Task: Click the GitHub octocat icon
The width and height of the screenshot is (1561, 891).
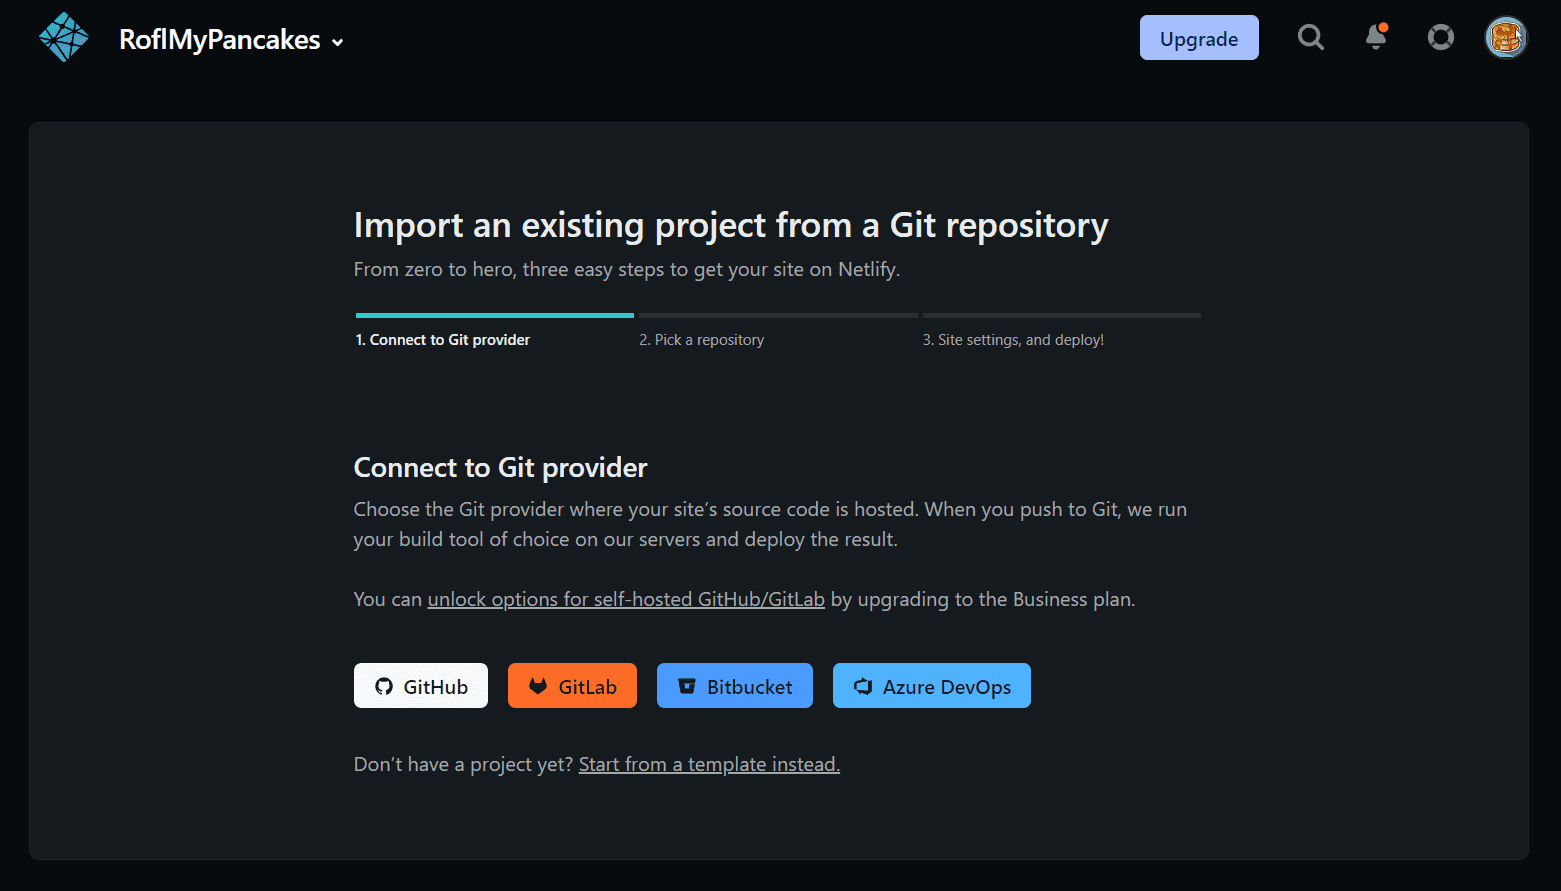Action: coord(384,687)
